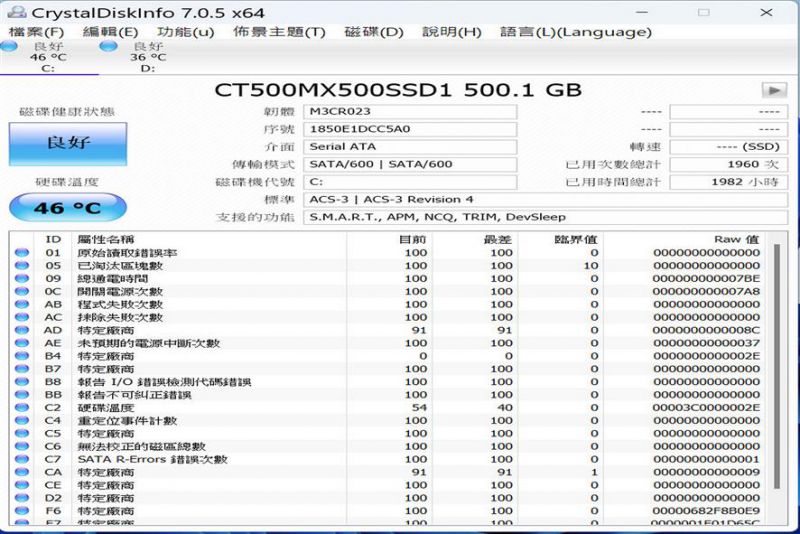Click the standard field ACS-3 Revision 4
The width and height of the screenshot is (800, 534).
pos(545,199)
